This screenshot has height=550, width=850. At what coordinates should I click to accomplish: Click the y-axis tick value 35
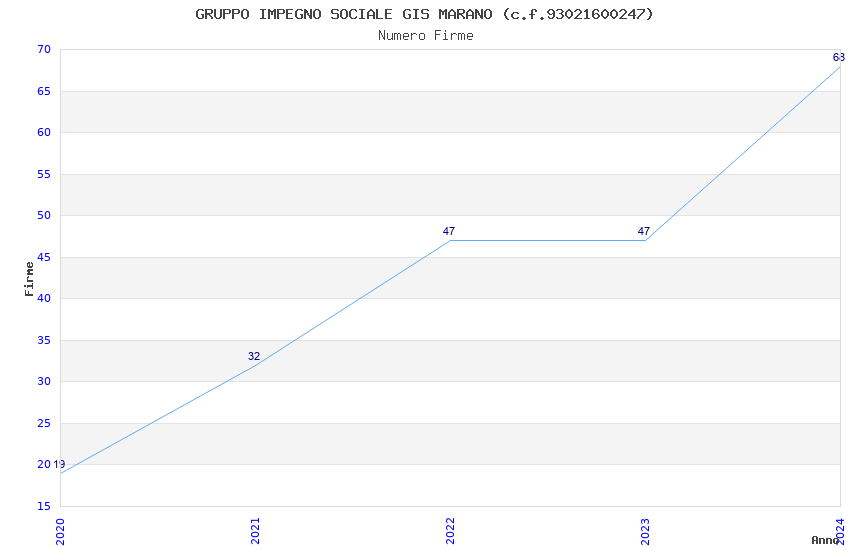pos(44,340)
